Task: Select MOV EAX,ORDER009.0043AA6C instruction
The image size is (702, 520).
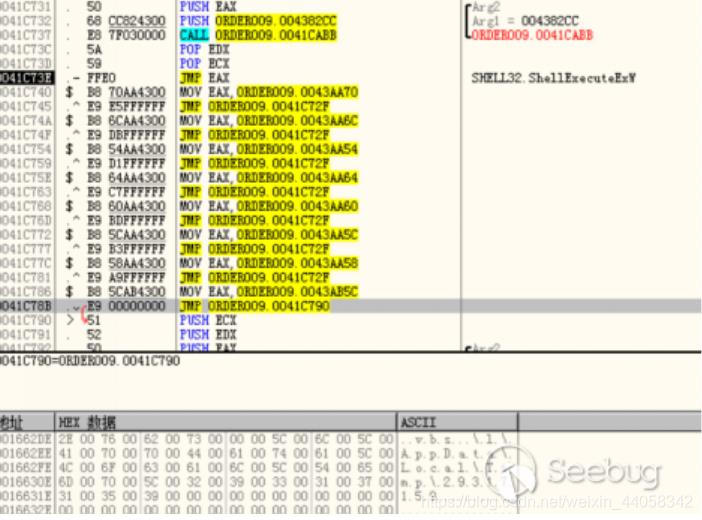Action: tap(269, 121)
